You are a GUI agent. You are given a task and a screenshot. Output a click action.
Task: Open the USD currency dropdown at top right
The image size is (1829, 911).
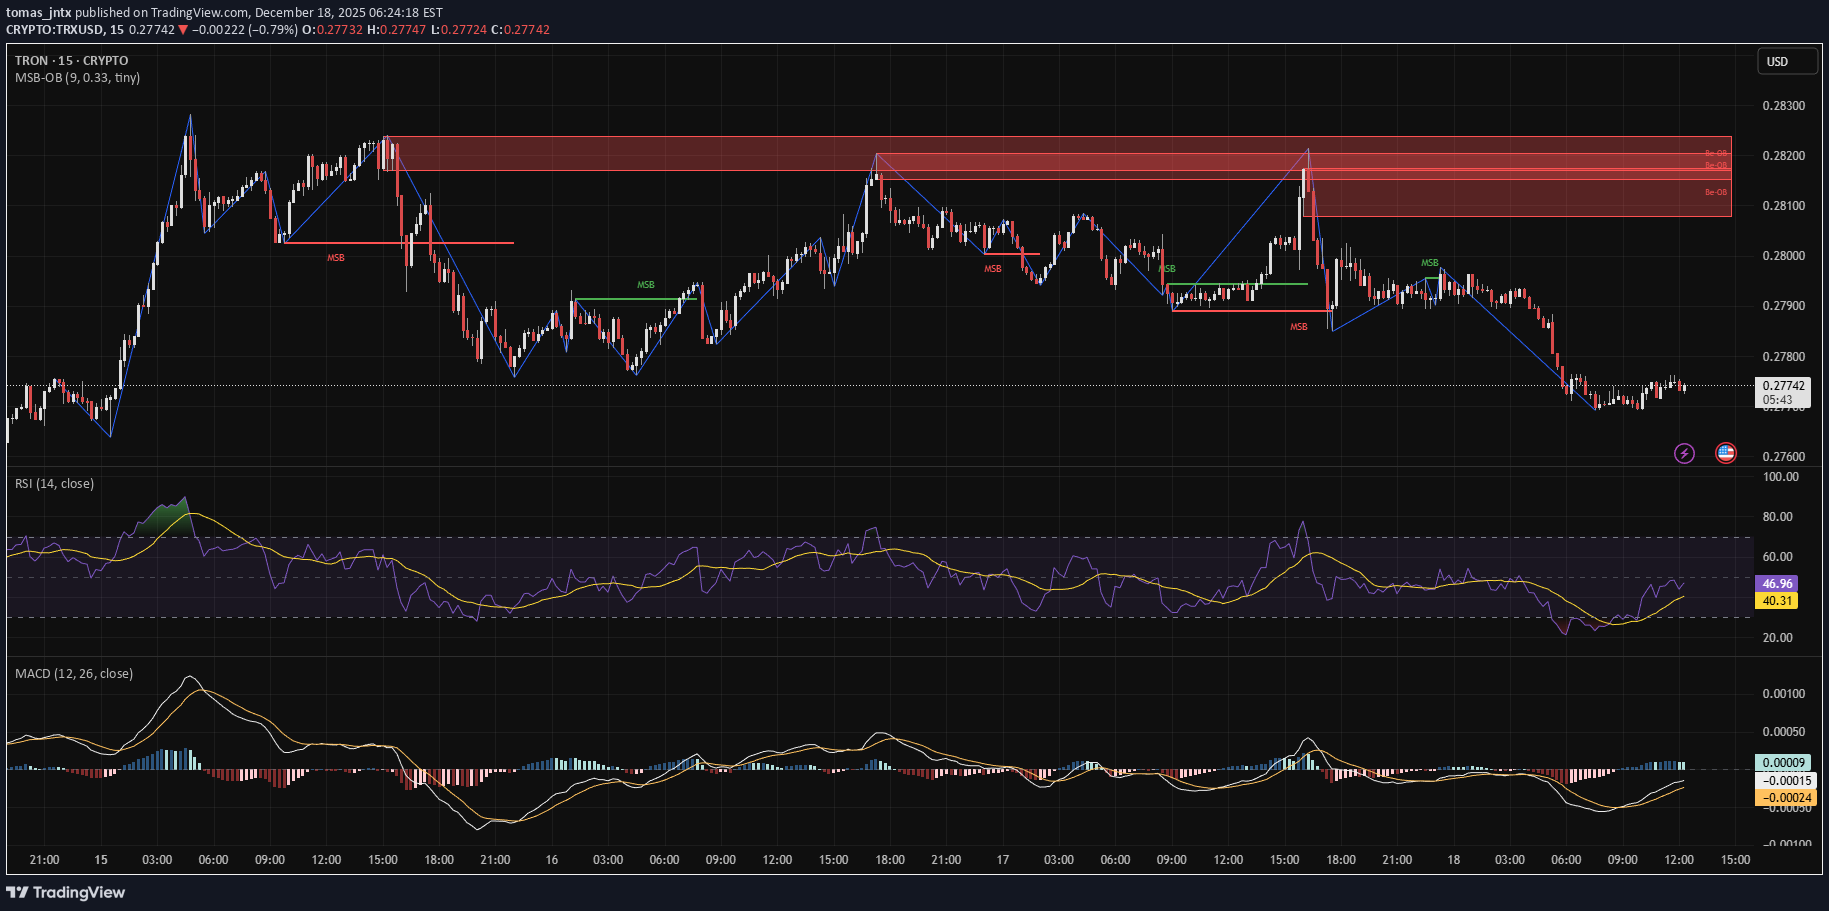1788,61
